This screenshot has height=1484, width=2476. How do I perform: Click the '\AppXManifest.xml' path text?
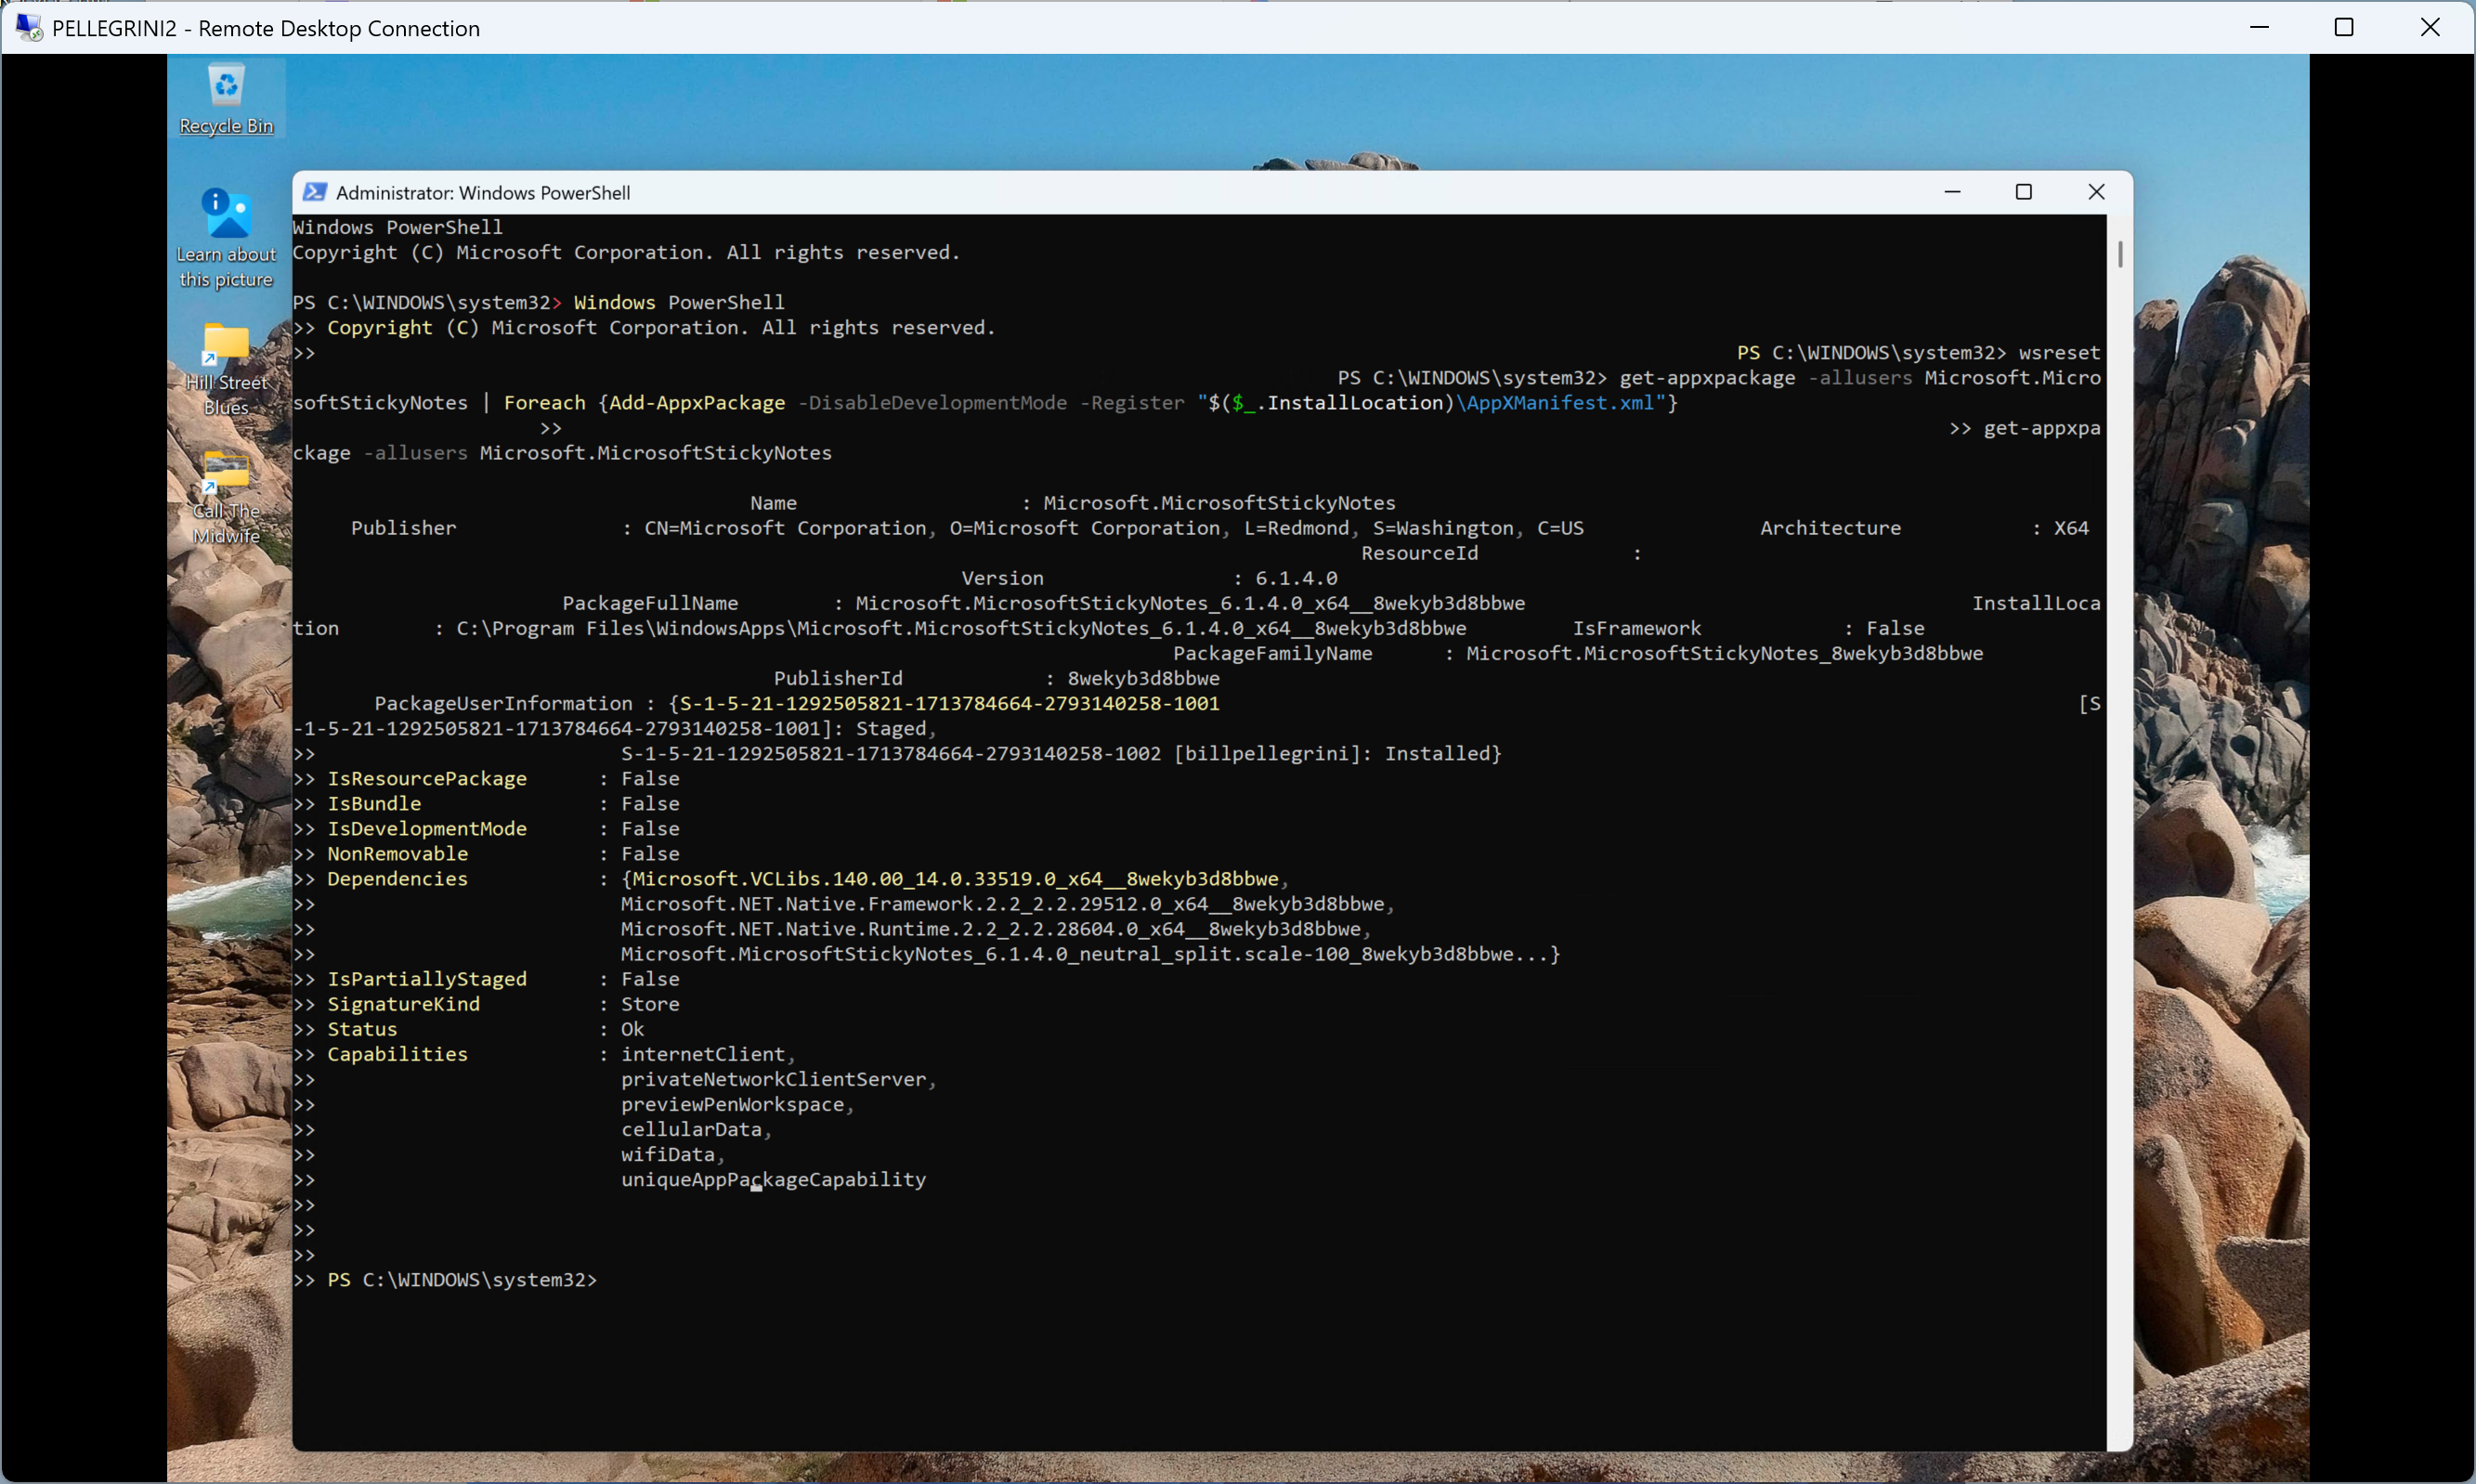click(x=1555, y=402)
